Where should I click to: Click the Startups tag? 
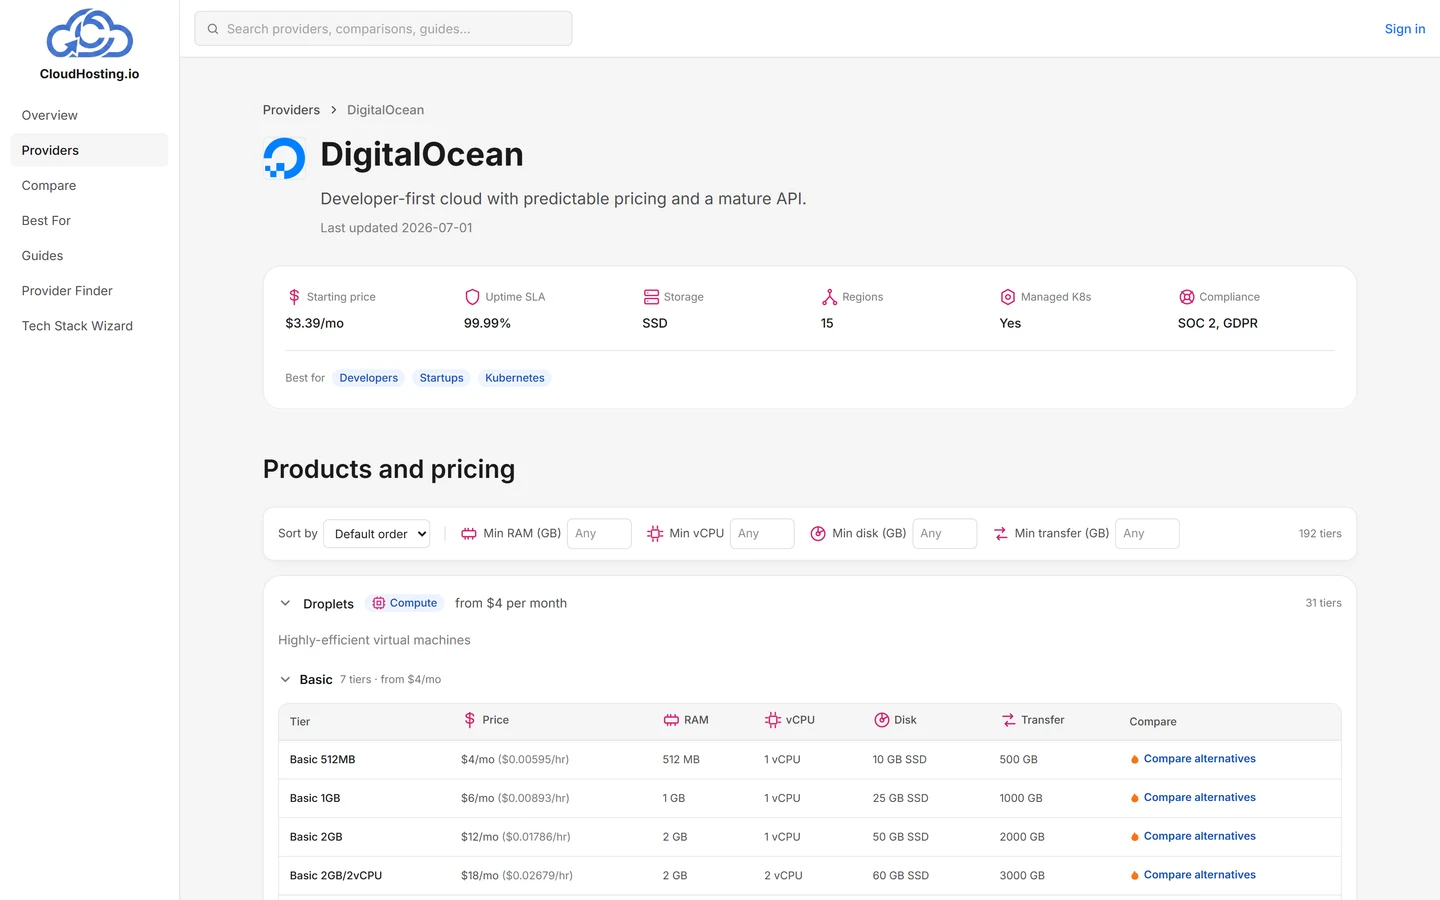[x=441, y=378]
